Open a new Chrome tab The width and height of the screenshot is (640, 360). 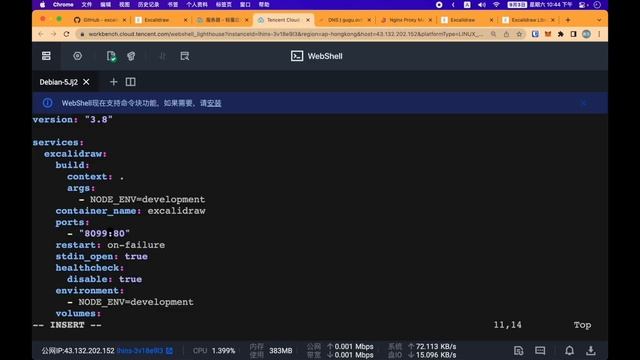click(x=568, y=20)
